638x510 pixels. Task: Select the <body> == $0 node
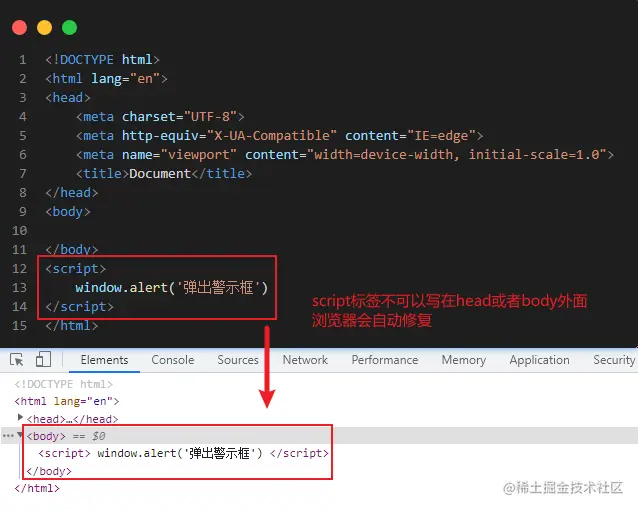(x=66, y=436)
